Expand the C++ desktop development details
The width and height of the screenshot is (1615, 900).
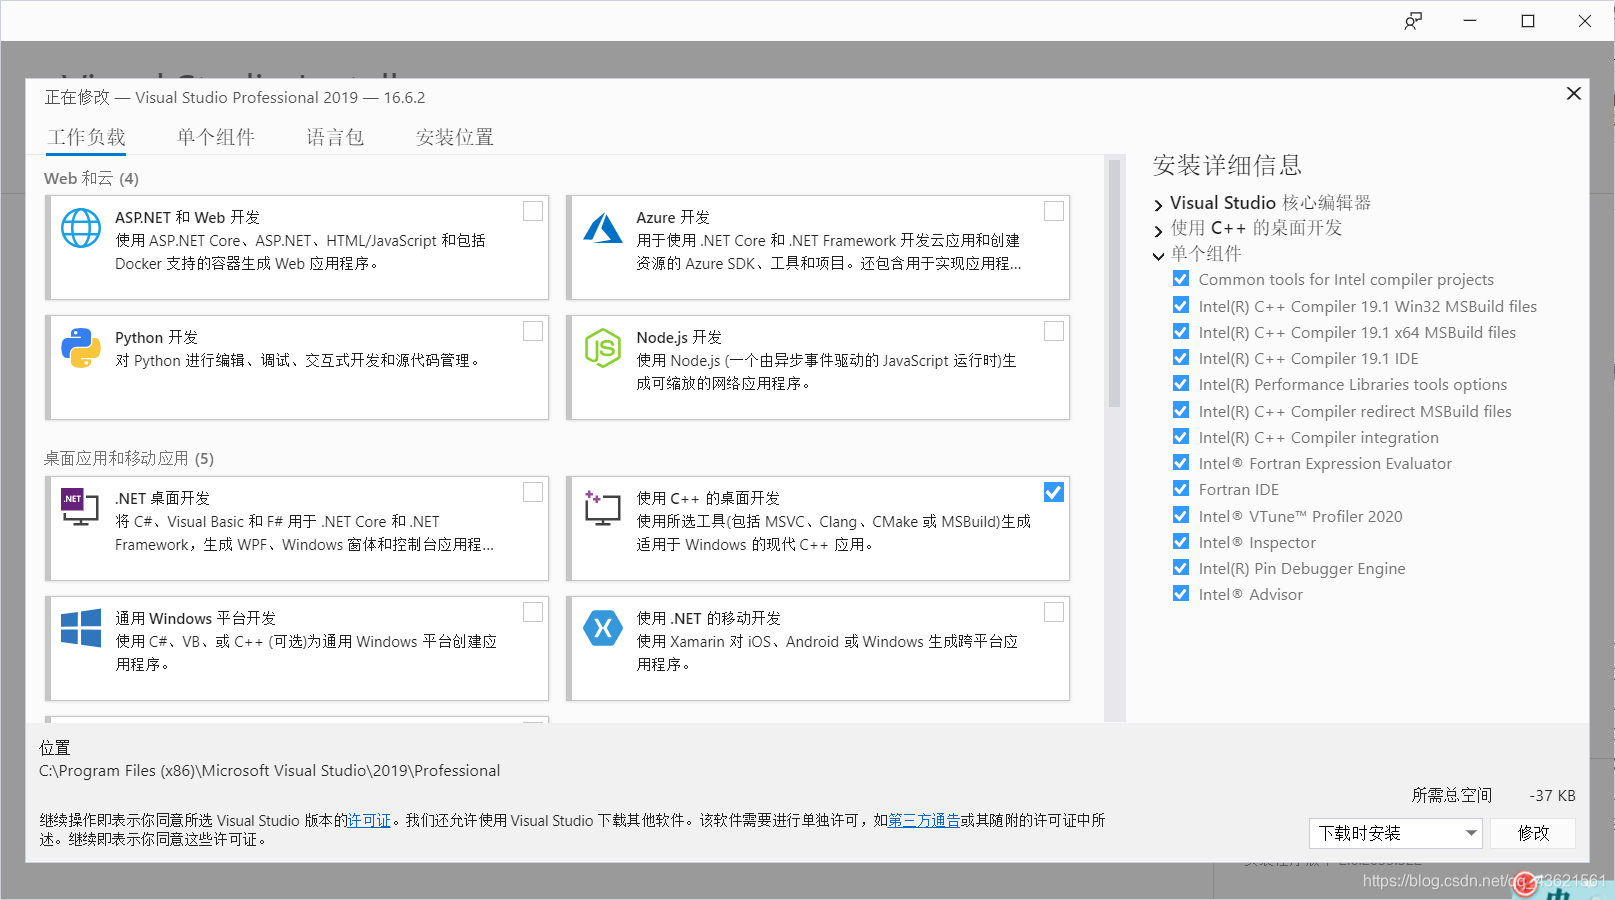(x=1159, y=231)
